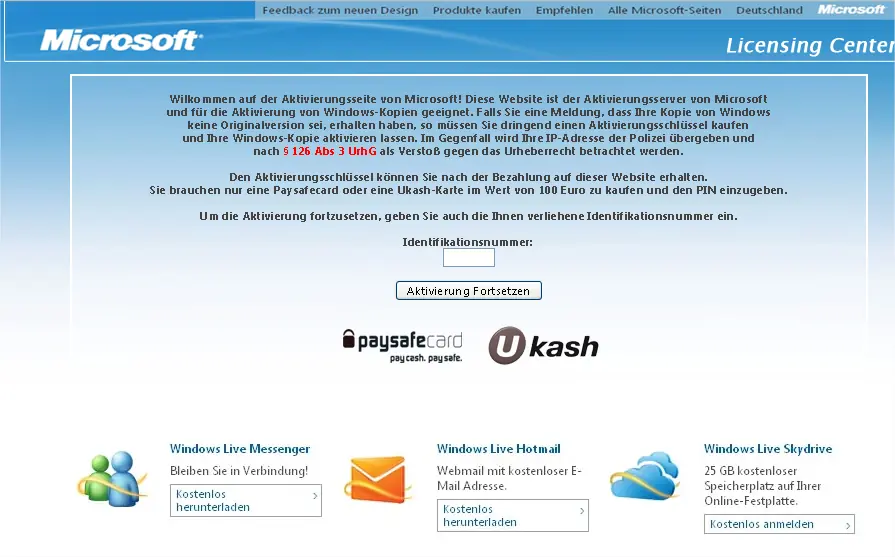Click Kostenlos herunterladen under Hotmail
The height and width of the screenshot is (557, 895).
coord(513,515)
